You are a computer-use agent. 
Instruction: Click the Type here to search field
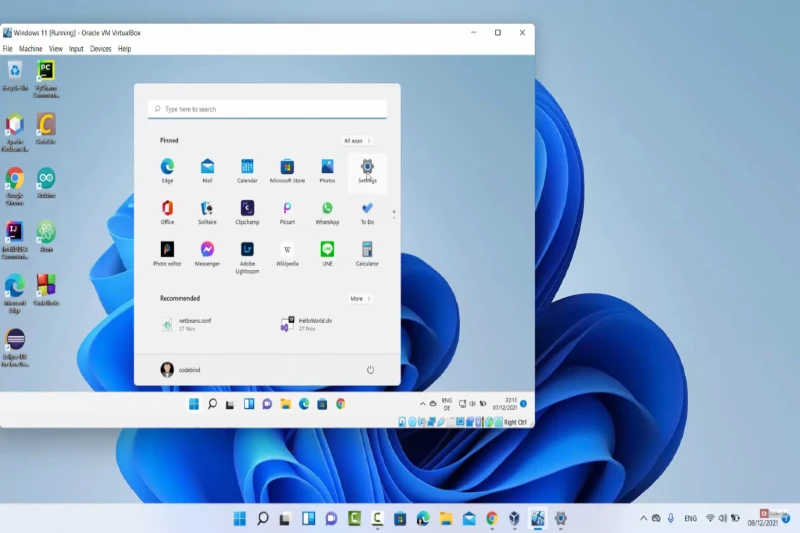tap(267, 109)
